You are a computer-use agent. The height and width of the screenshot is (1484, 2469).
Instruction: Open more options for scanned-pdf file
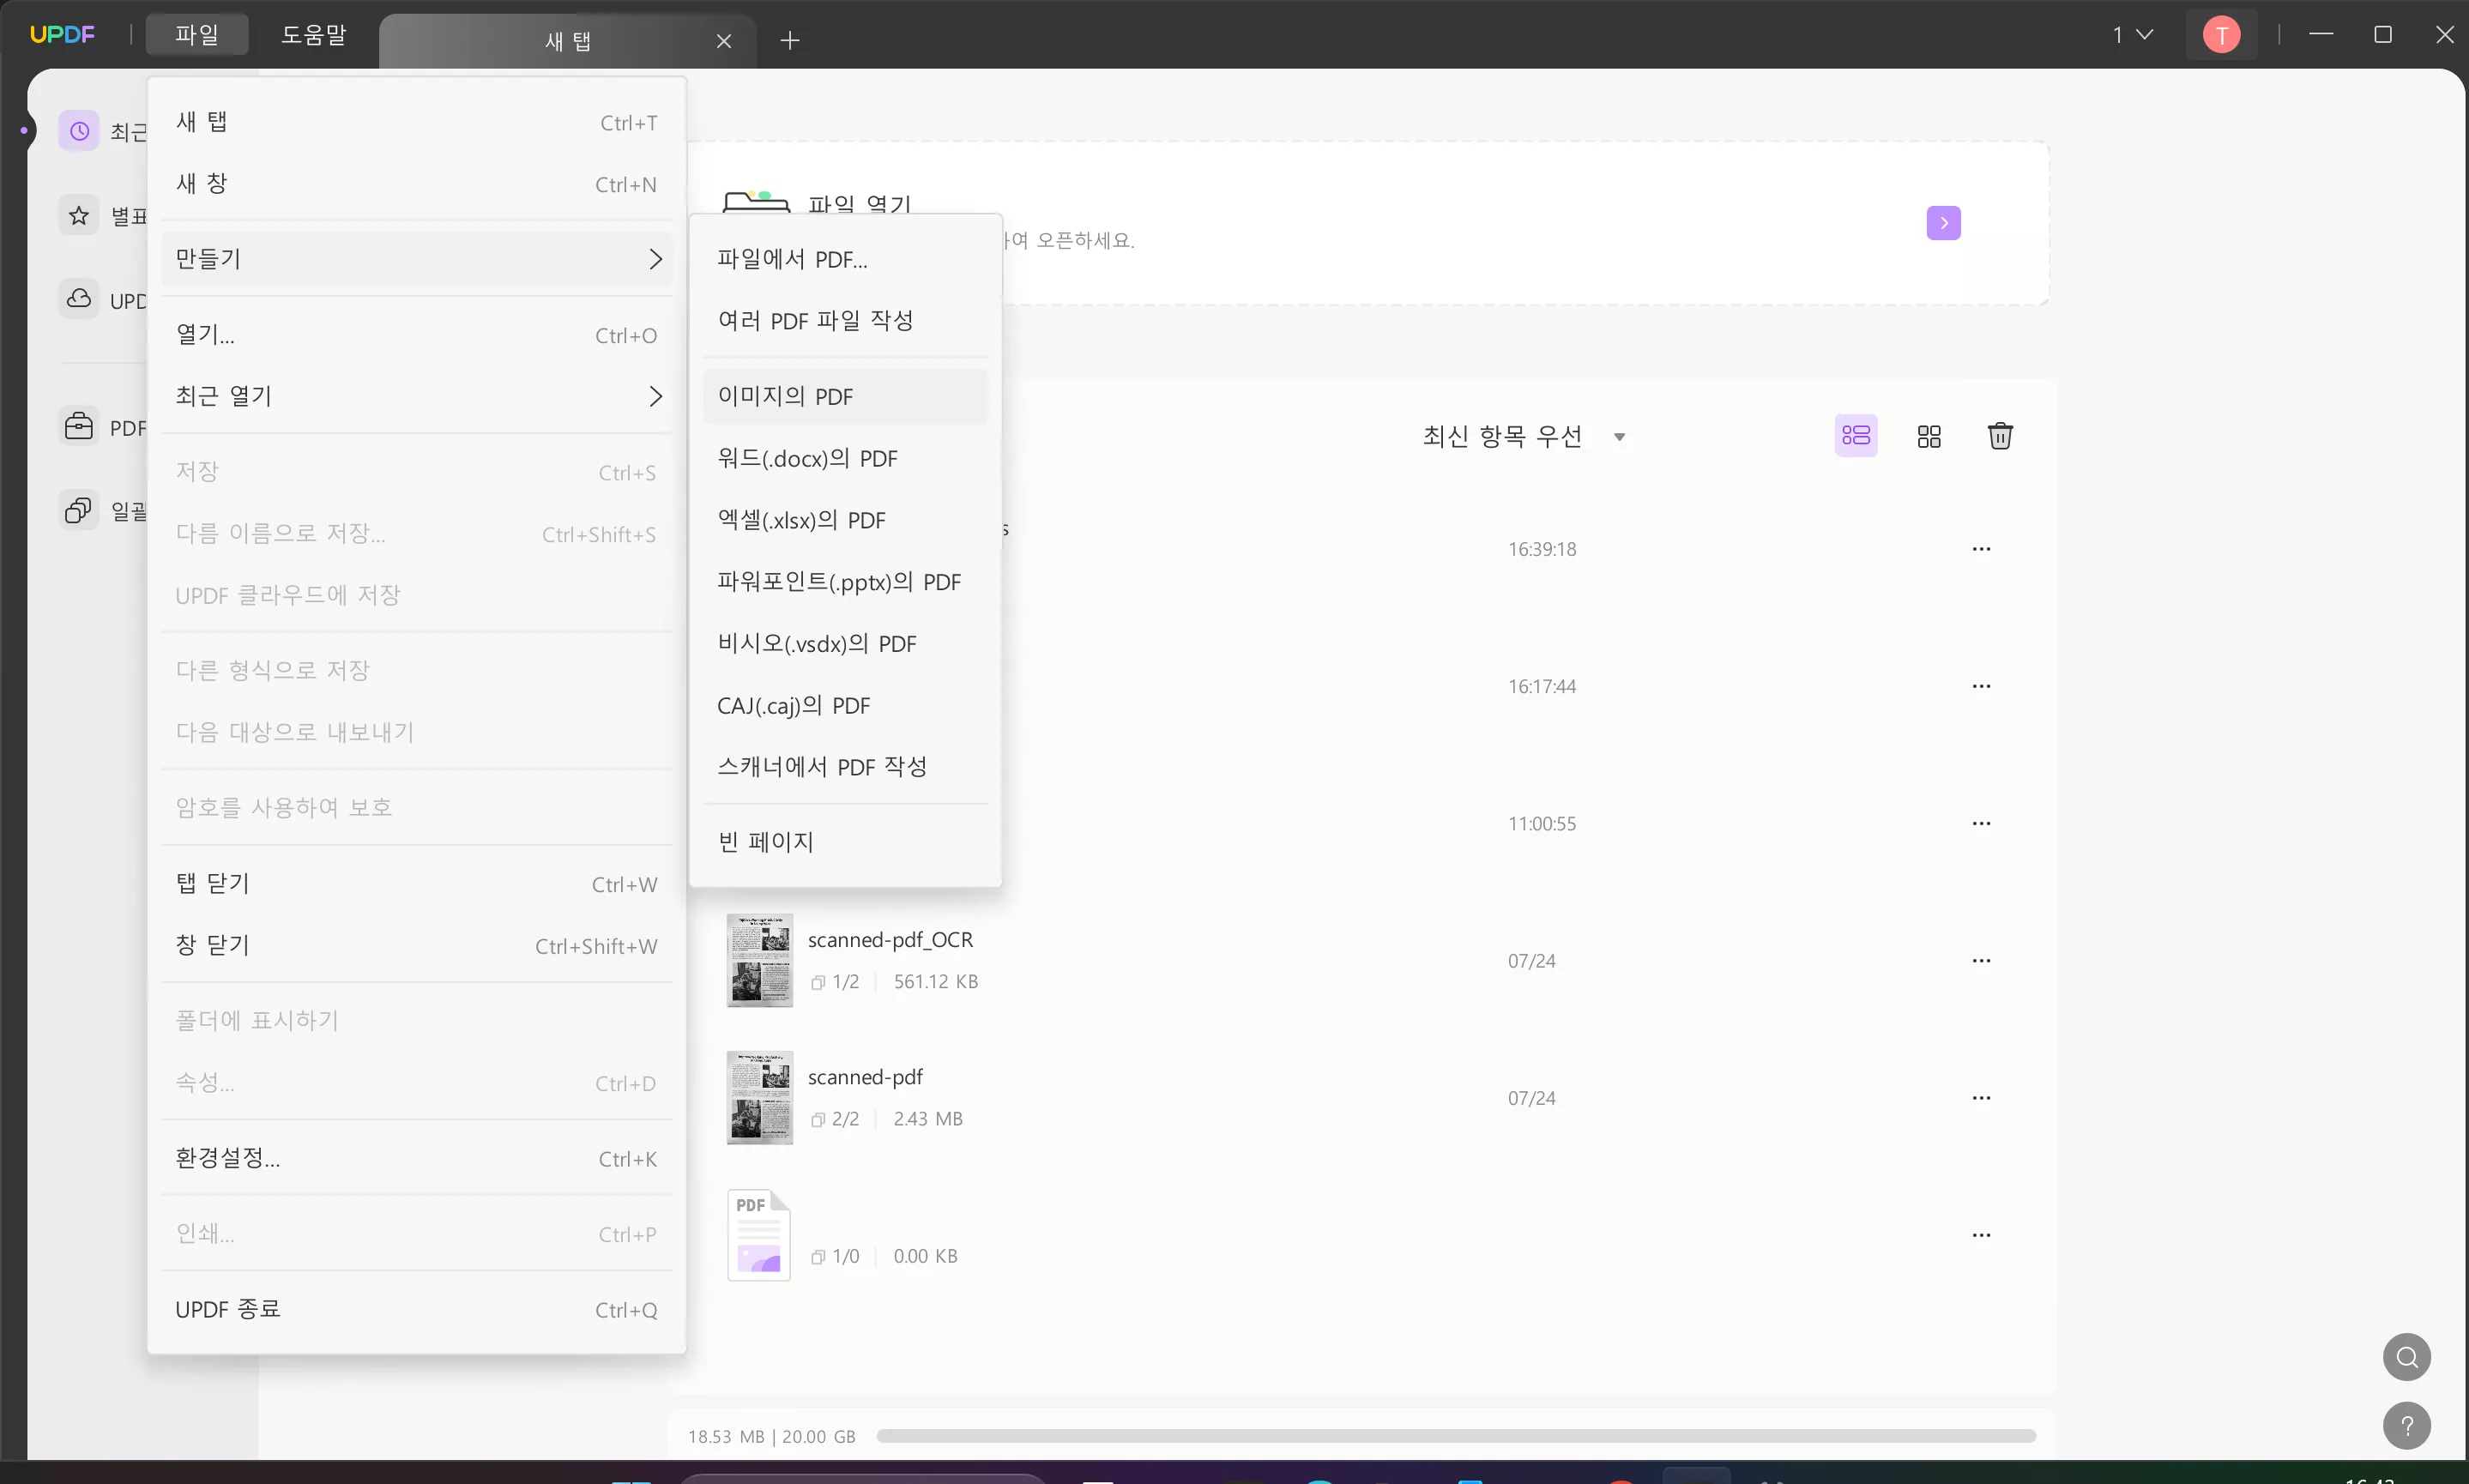(1981, 1098)
